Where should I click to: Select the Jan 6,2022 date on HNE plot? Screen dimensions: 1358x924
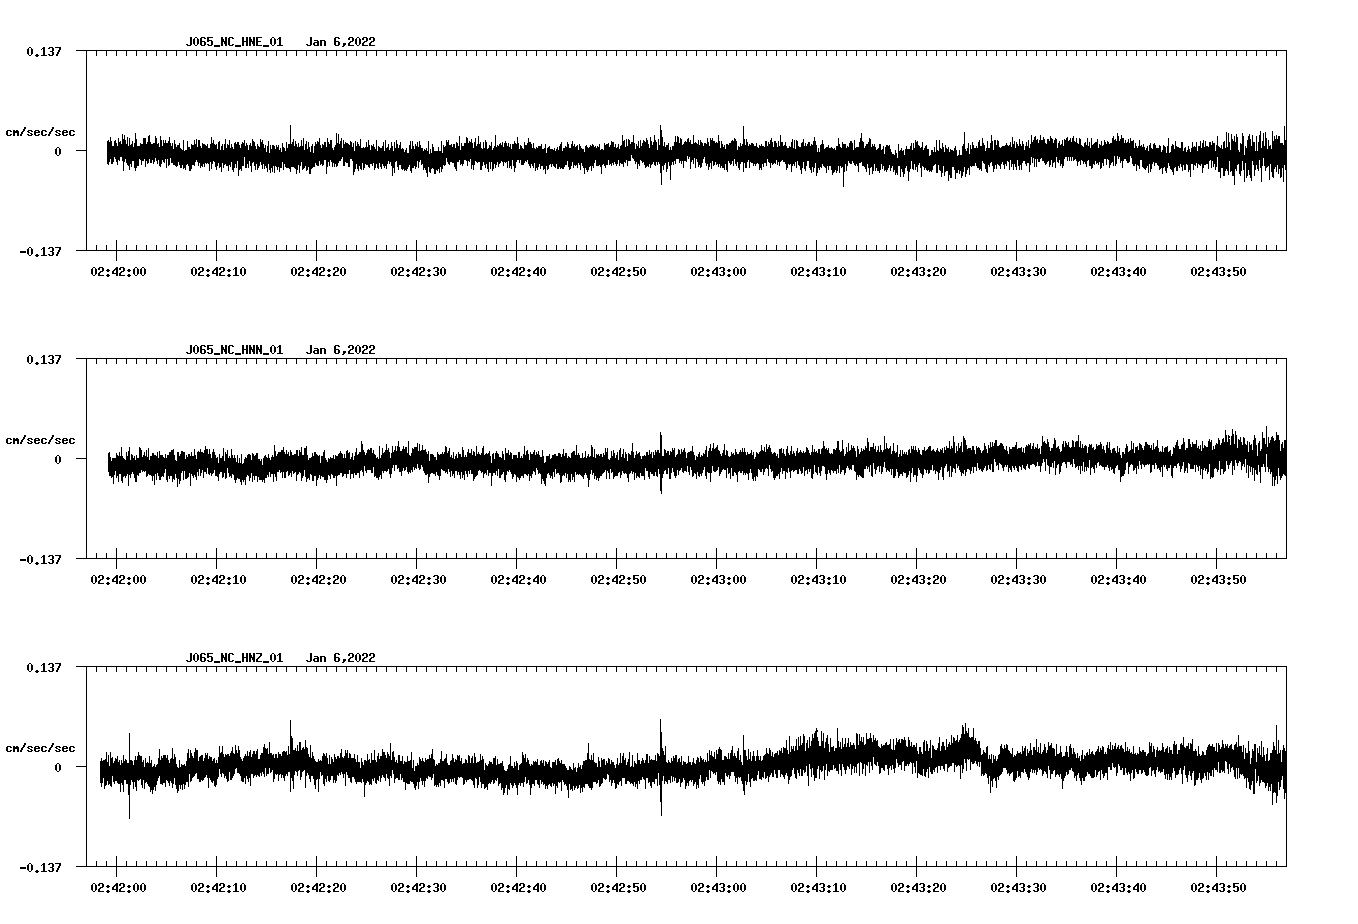coord(341,42)
